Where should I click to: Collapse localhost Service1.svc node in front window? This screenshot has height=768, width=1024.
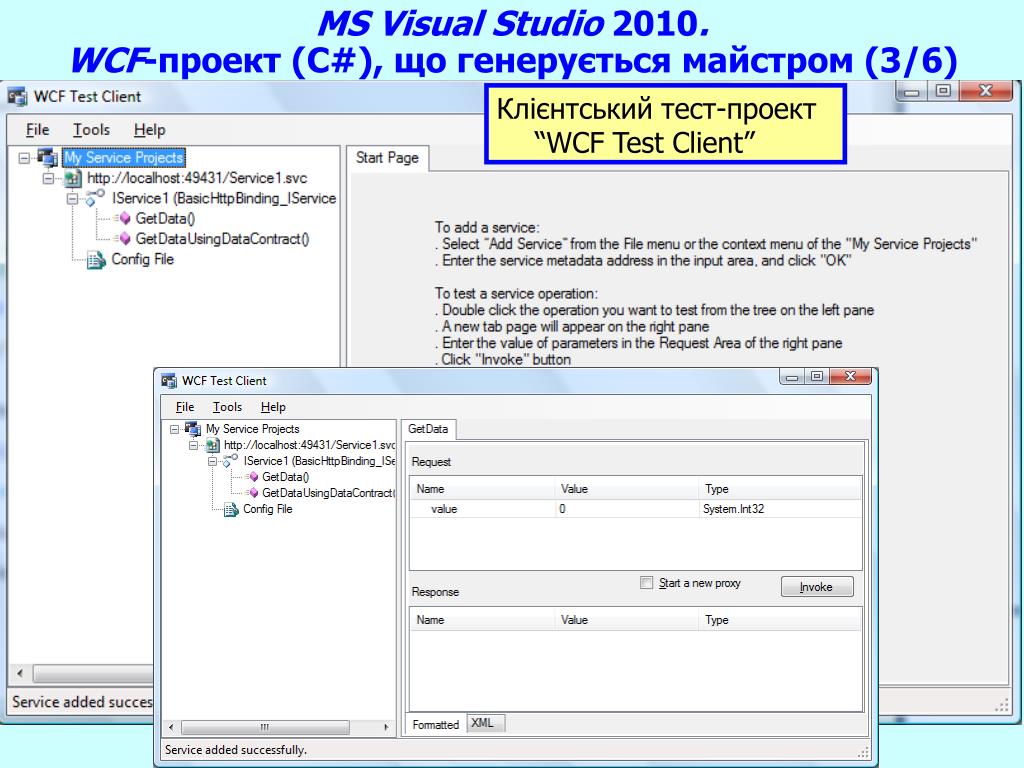[x=193, y=445]
